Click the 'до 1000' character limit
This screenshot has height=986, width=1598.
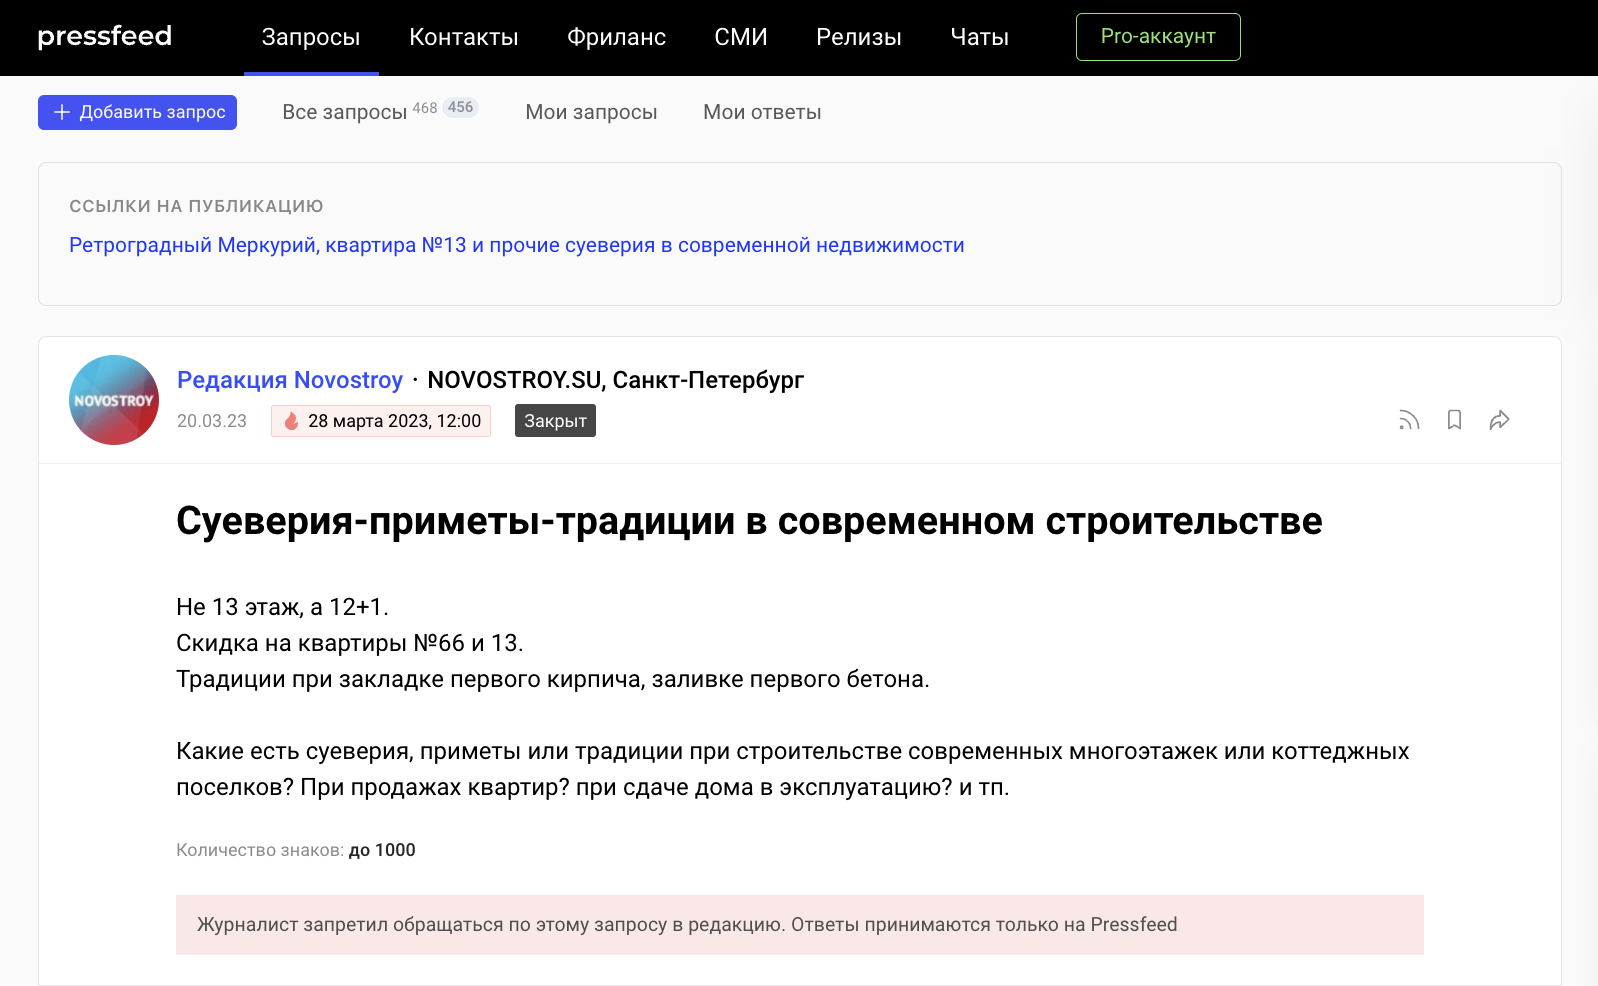382,850
